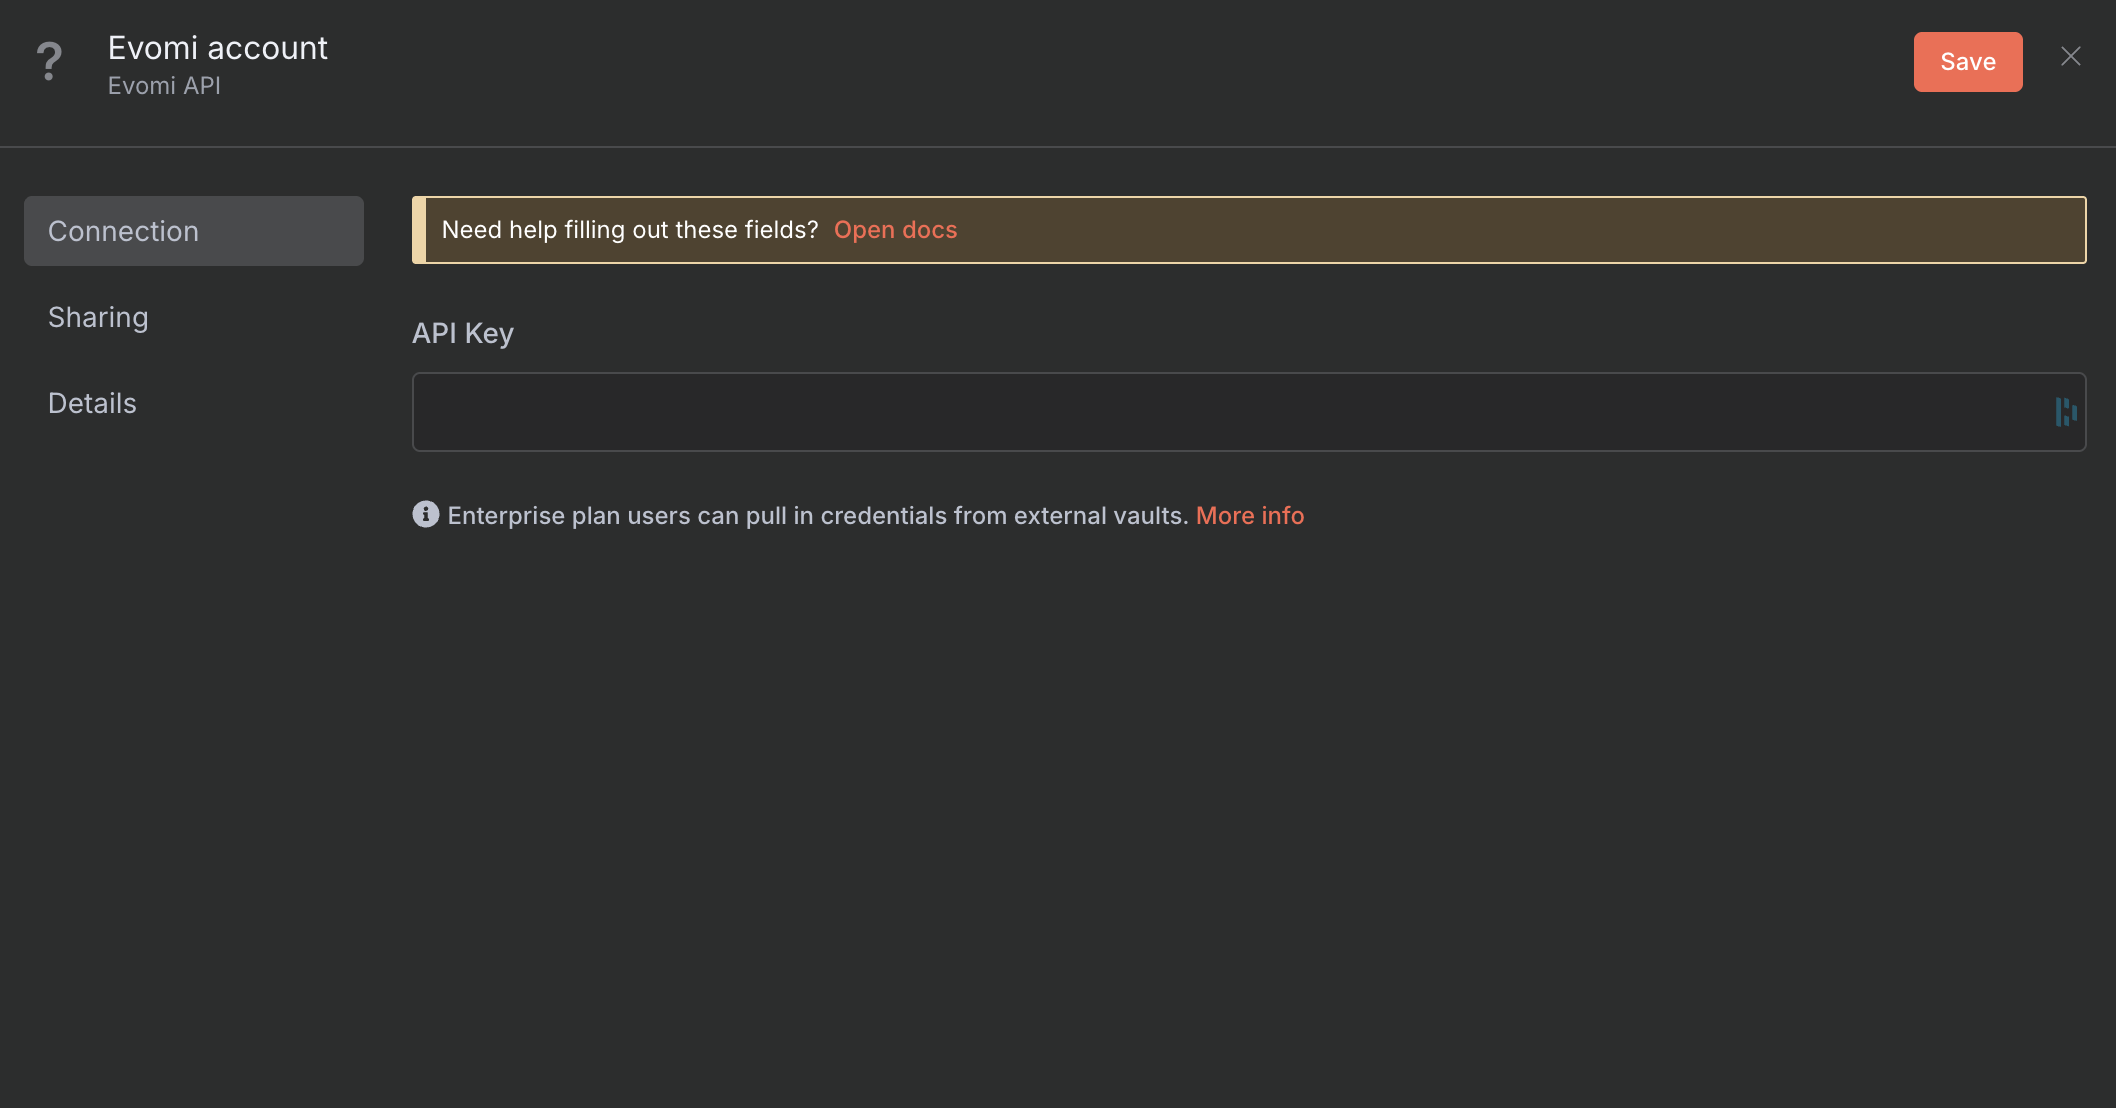Viewport: 2116px width, 1108px height.
Task: Close the Evomi account dialog
Action: (2070, 57)
